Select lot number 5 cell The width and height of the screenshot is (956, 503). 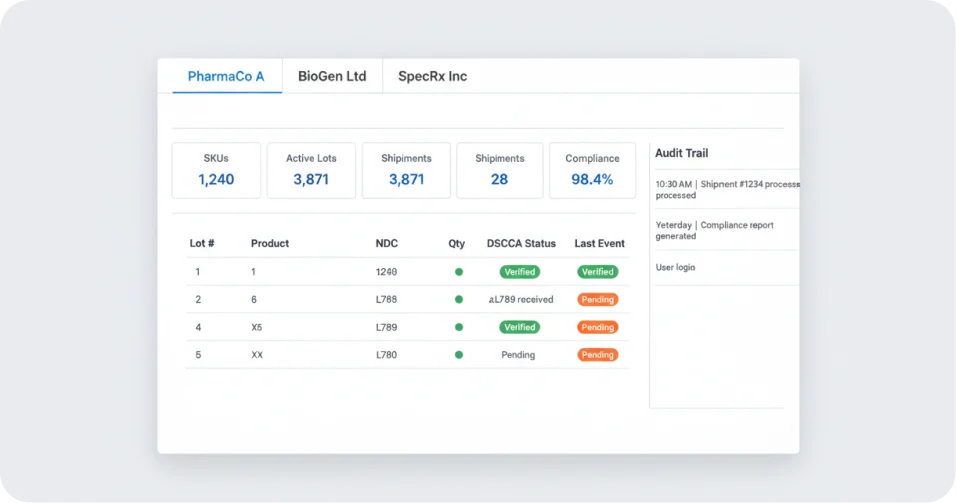(198, 355)
